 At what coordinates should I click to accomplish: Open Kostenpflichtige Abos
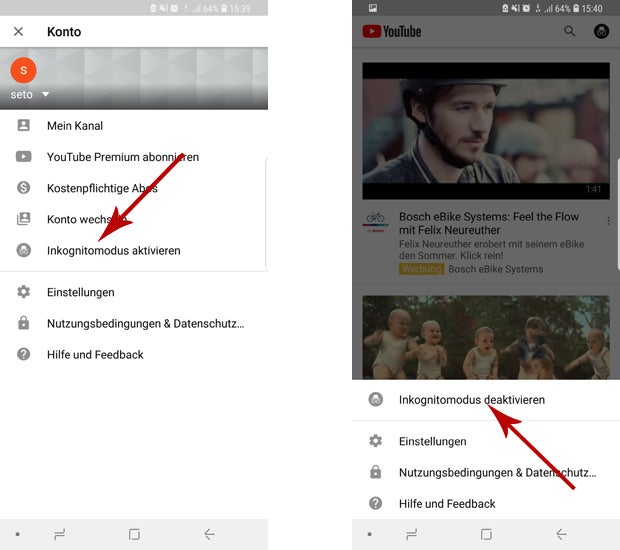(102, 188)
